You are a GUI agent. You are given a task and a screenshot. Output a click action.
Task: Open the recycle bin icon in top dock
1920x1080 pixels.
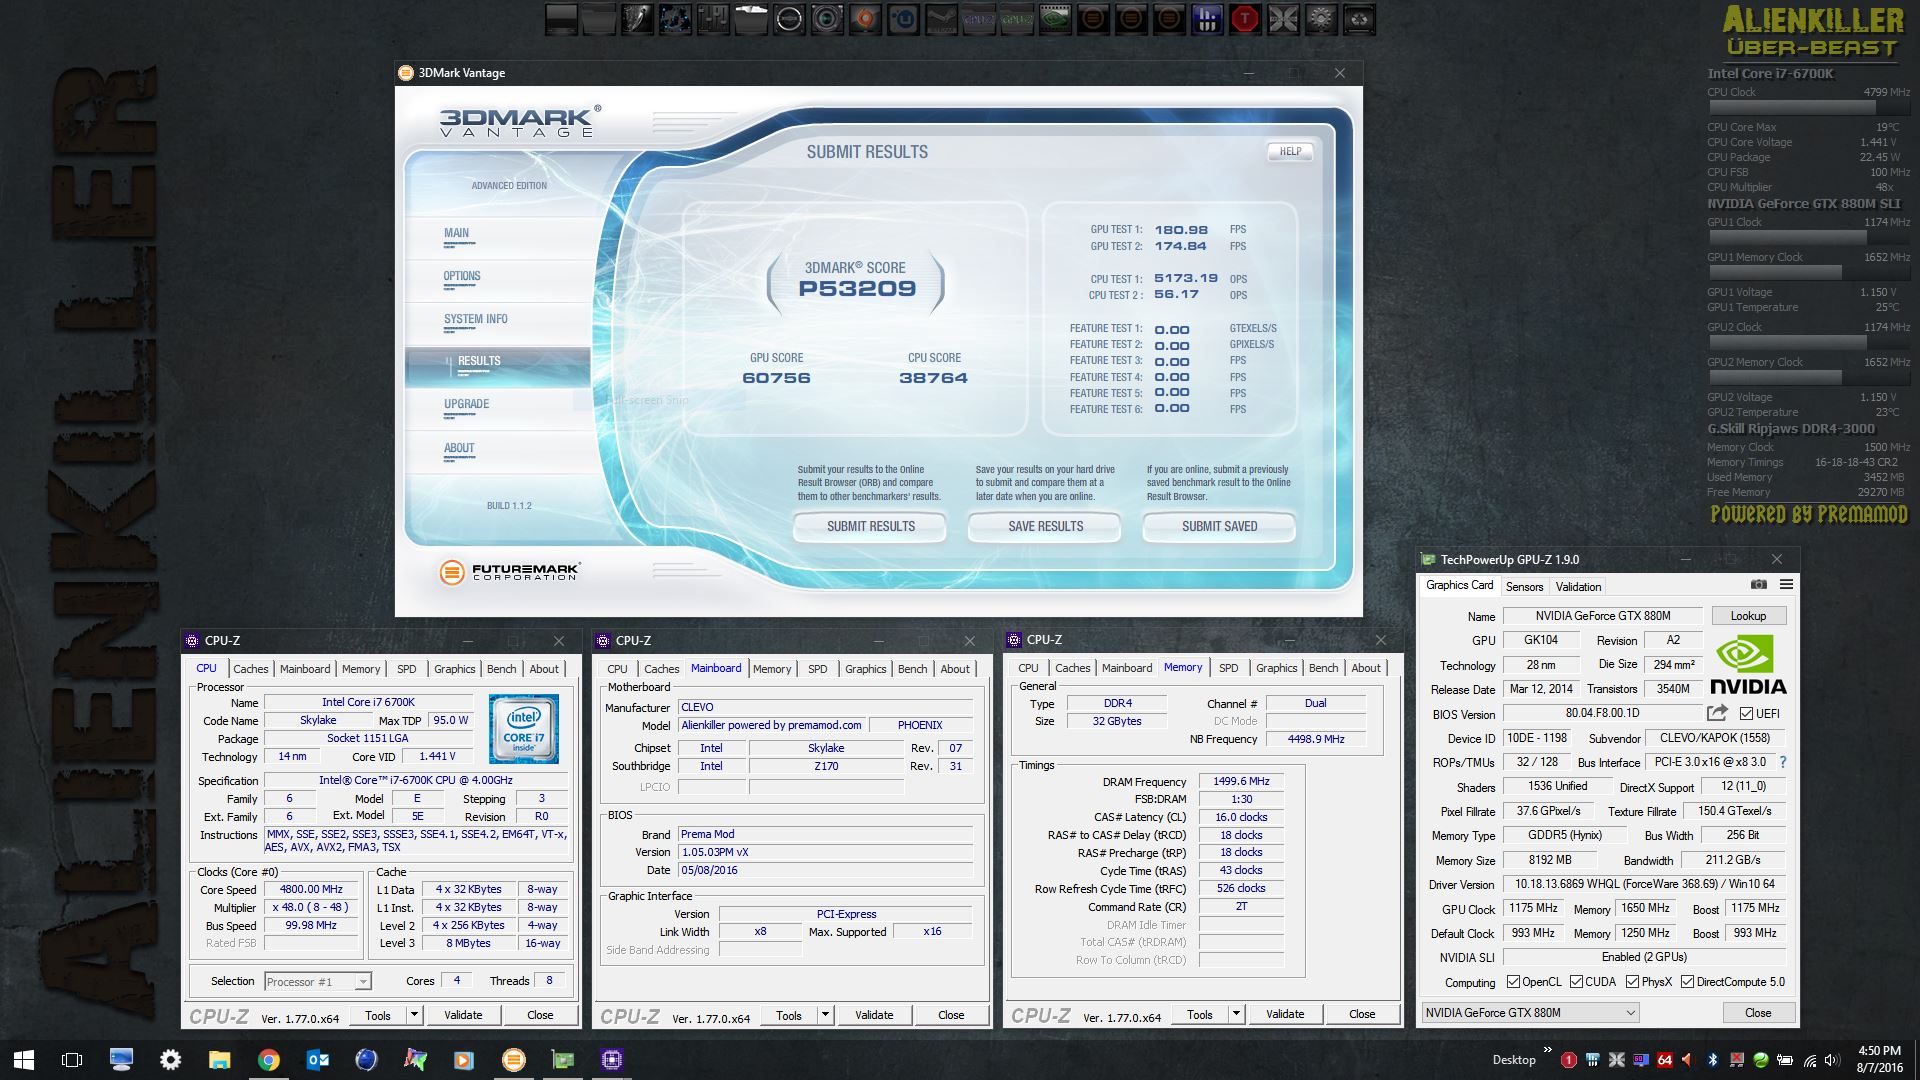click(x=1359, y=19)
